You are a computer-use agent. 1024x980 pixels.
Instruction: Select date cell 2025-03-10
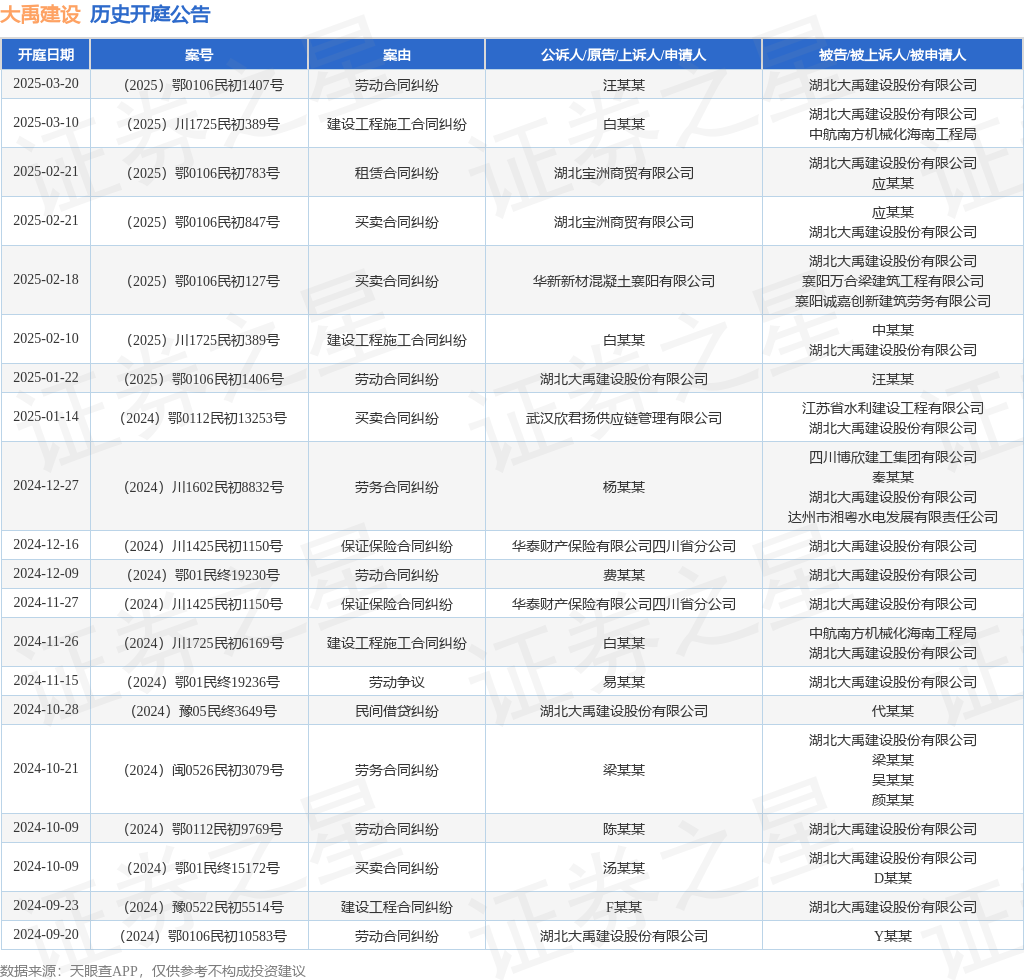tap(46, 122)
